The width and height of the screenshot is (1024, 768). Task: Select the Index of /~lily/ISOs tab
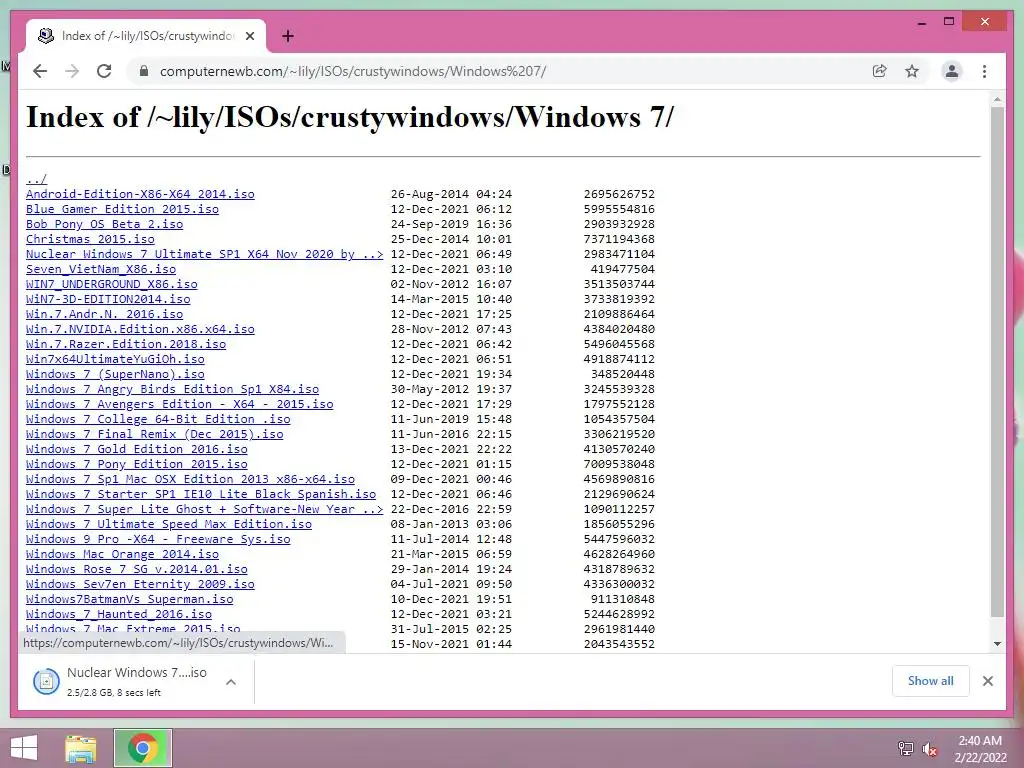(146, 36)
